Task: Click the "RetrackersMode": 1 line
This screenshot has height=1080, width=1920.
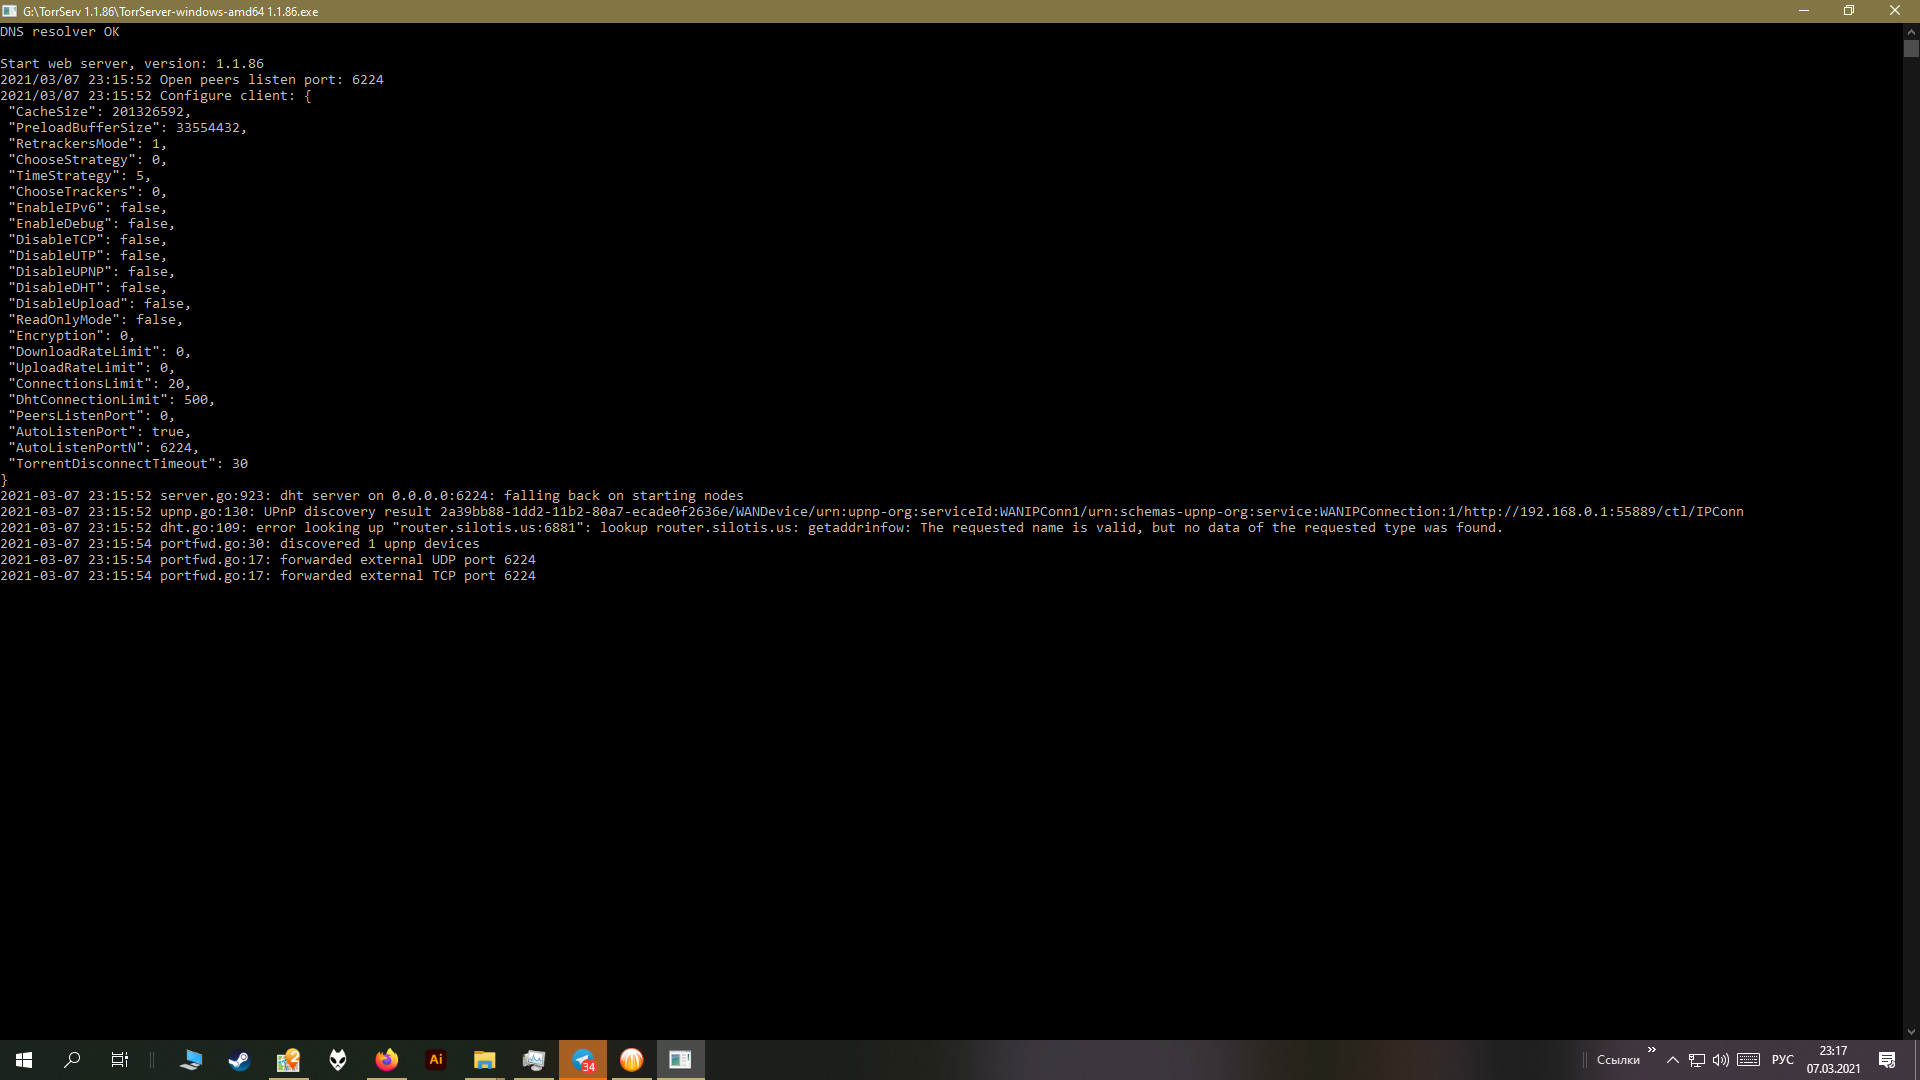Action: (x=88, y=144)
